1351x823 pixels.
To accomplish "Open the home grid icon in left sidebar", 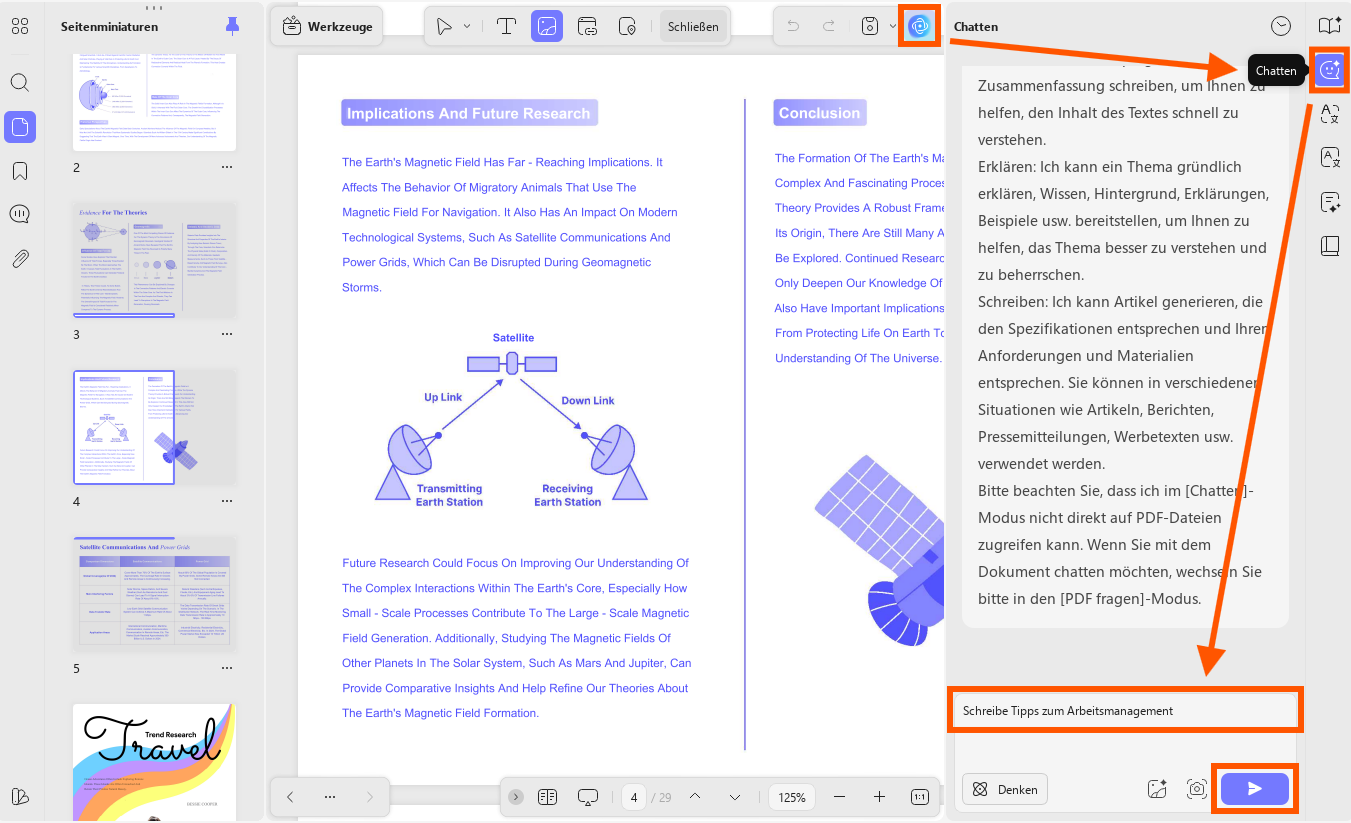I will (x=20, y=27).
